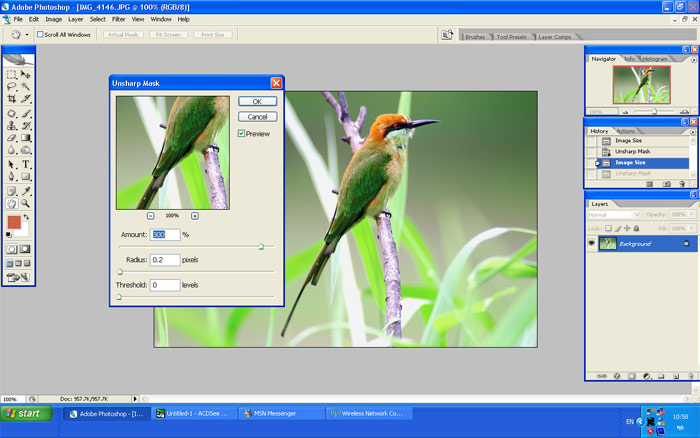Image resolution: width=700 pixels, height=438 pixels.
Task: Click the Print Size button
Action: 212,34
